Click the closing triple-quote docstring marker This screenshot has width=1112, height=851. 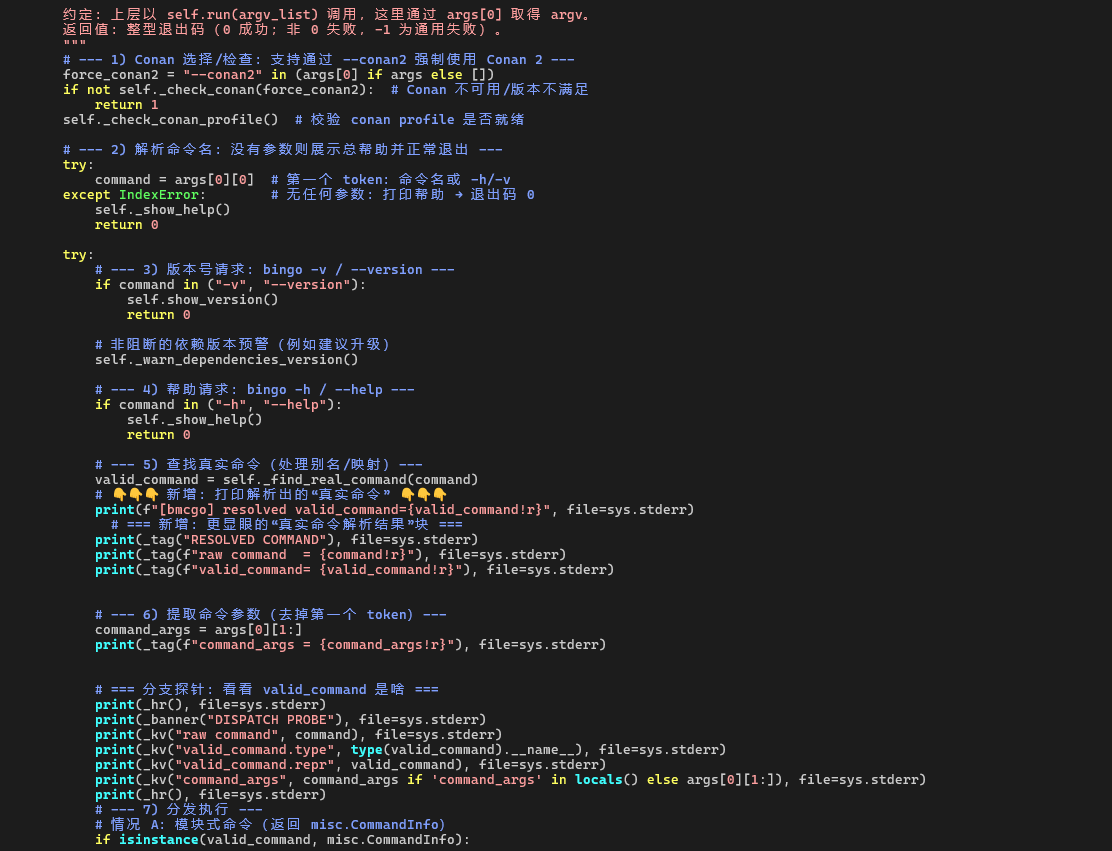pos(74,44)
